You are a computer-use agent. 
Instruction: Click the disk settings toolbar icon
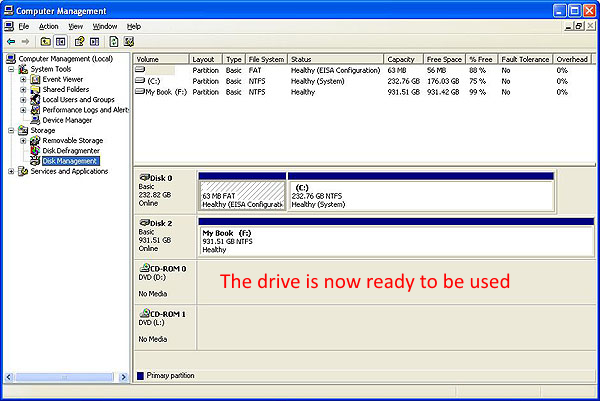(x=129, y=41)
